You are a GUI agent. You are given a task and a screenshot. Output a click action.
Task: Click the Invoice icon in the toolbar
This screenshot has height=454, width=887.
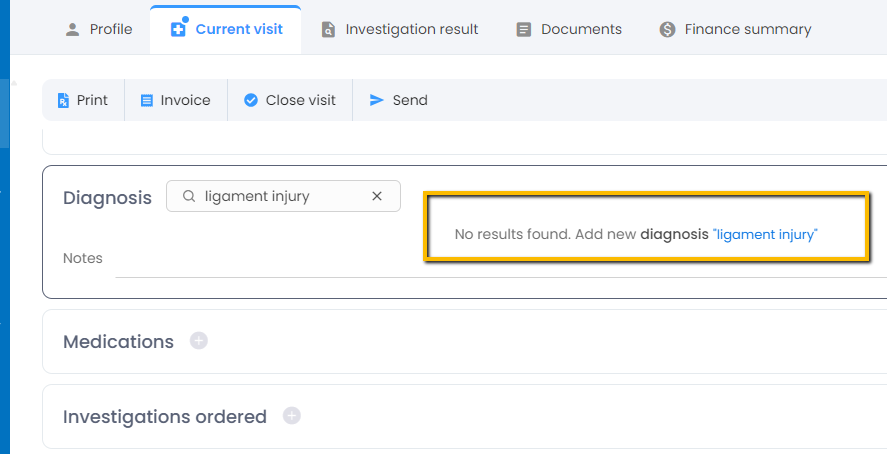[147, 100]
